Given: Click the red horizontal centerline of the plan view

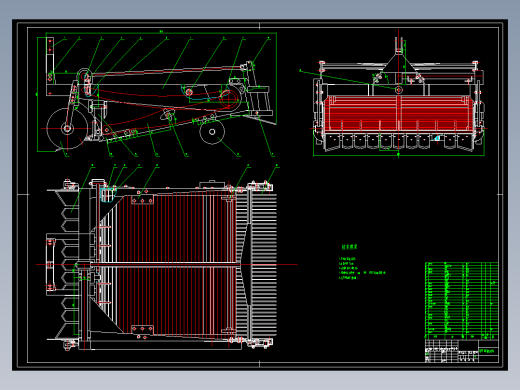Looking at the screenshot, I should click(167, 265).
